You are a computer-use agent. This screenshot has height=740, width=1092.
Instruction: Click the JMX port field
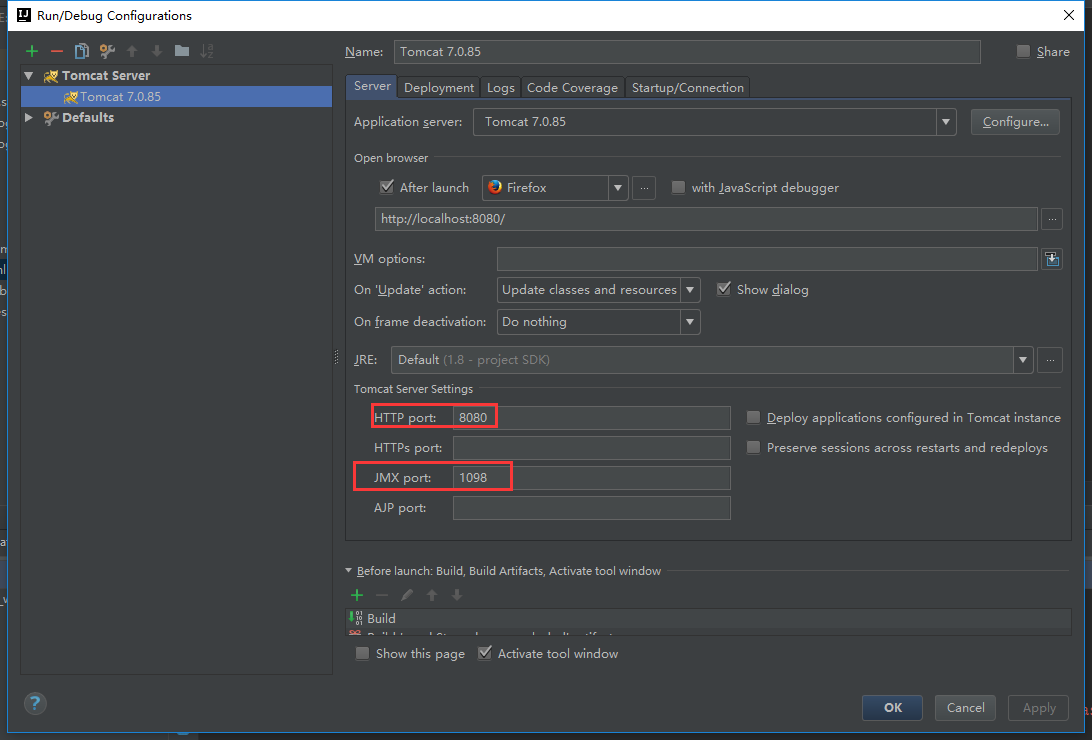(591, 478)
